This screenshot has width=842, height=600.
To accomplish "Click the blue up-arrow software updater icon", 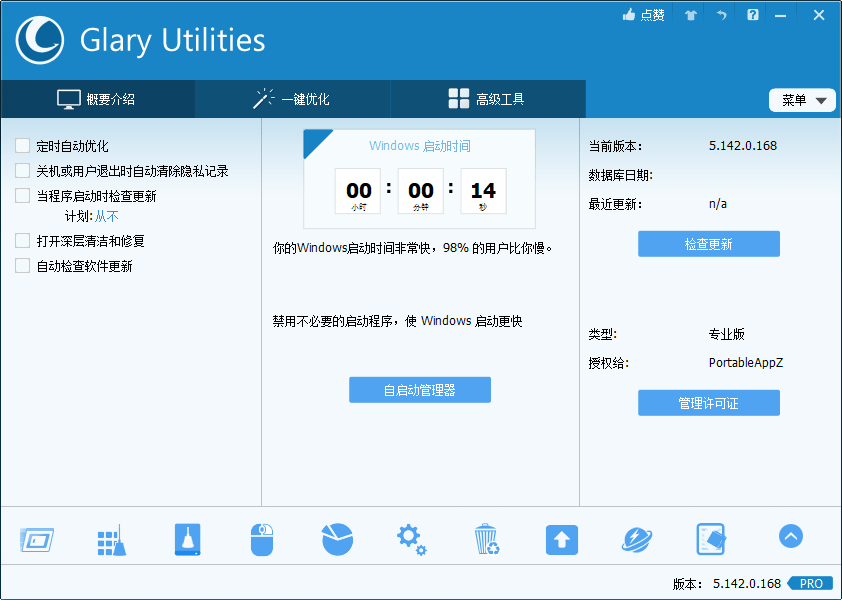I will click(x=561, y=539).
